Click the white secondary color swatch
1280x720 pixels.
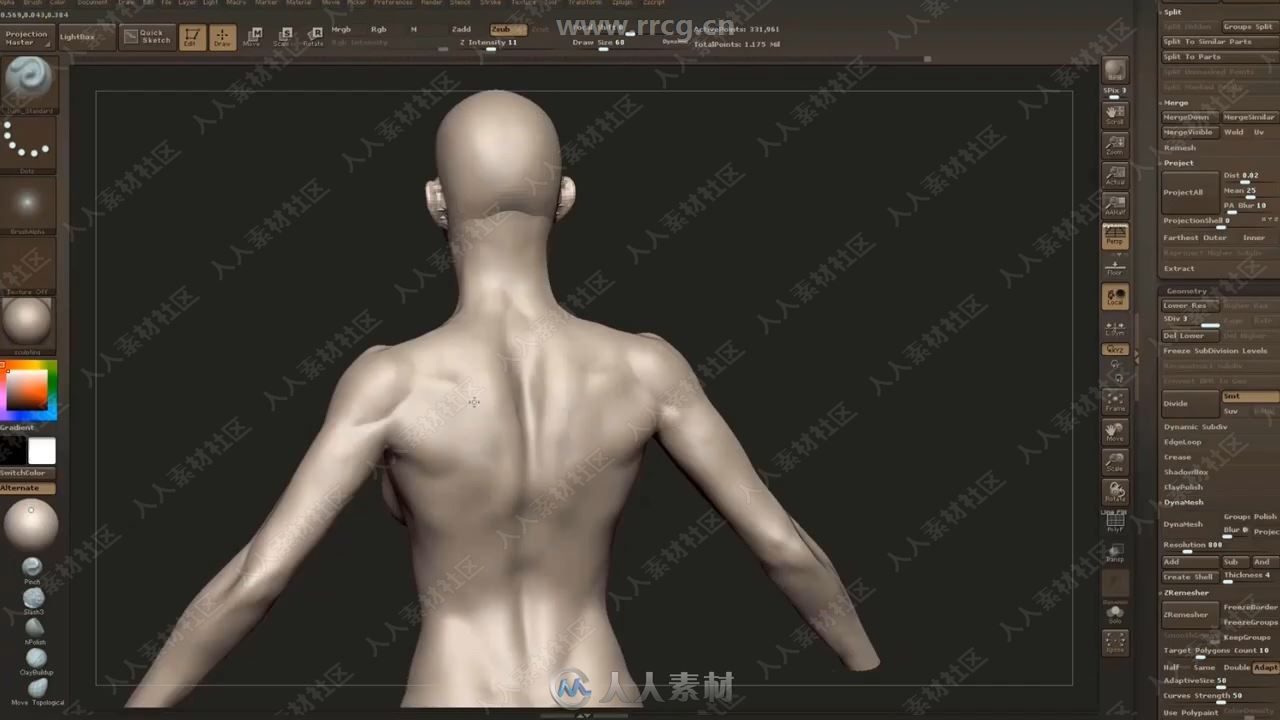[x=42, y=451]
